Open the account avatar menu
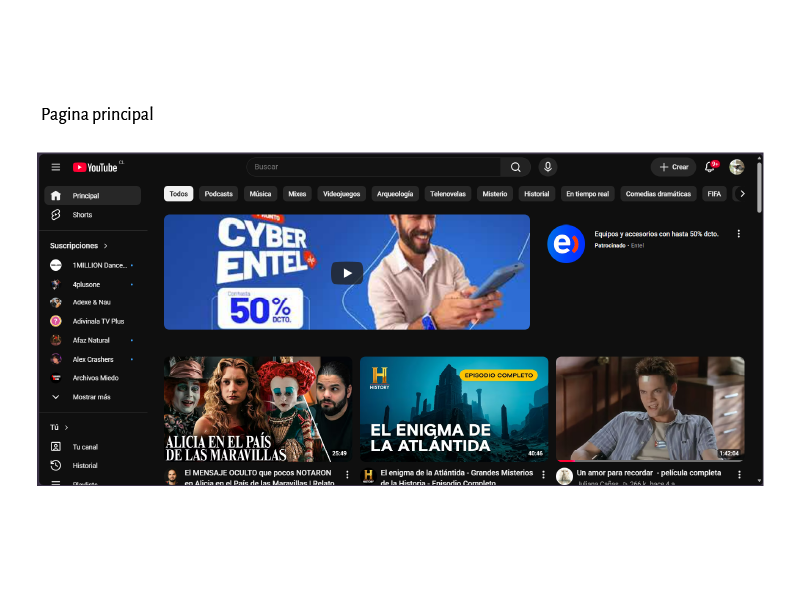The height and width of the screenshot is (600, 800). 736,167
